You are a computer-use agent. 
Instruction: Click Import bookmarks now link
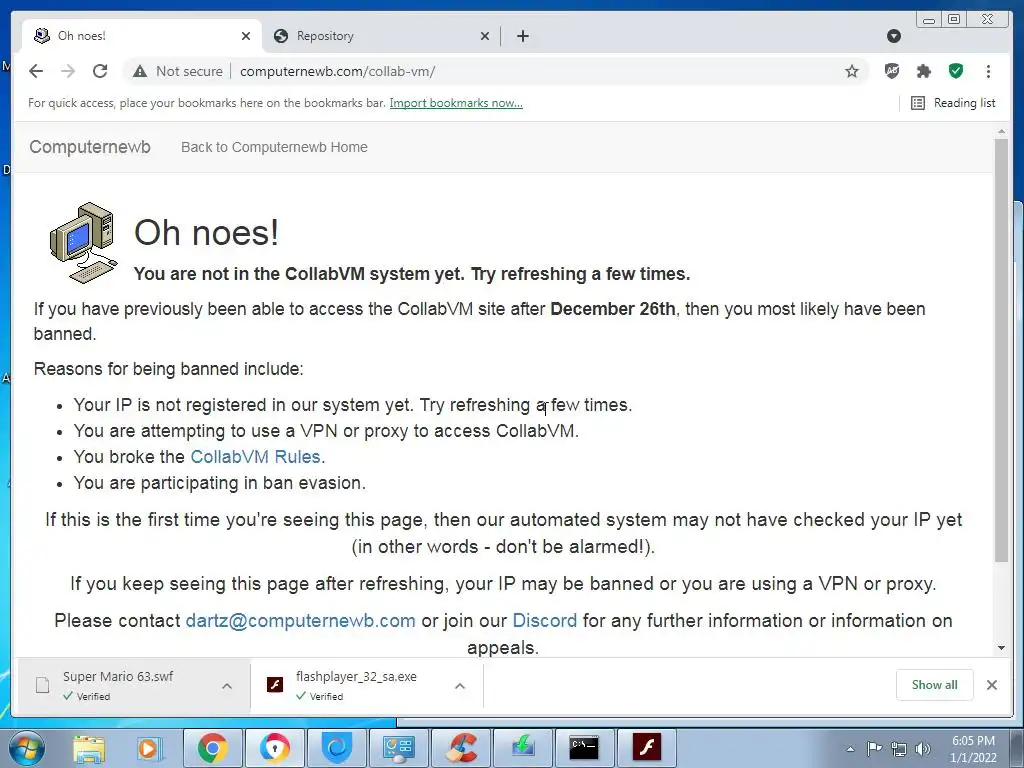pos(456,103)
